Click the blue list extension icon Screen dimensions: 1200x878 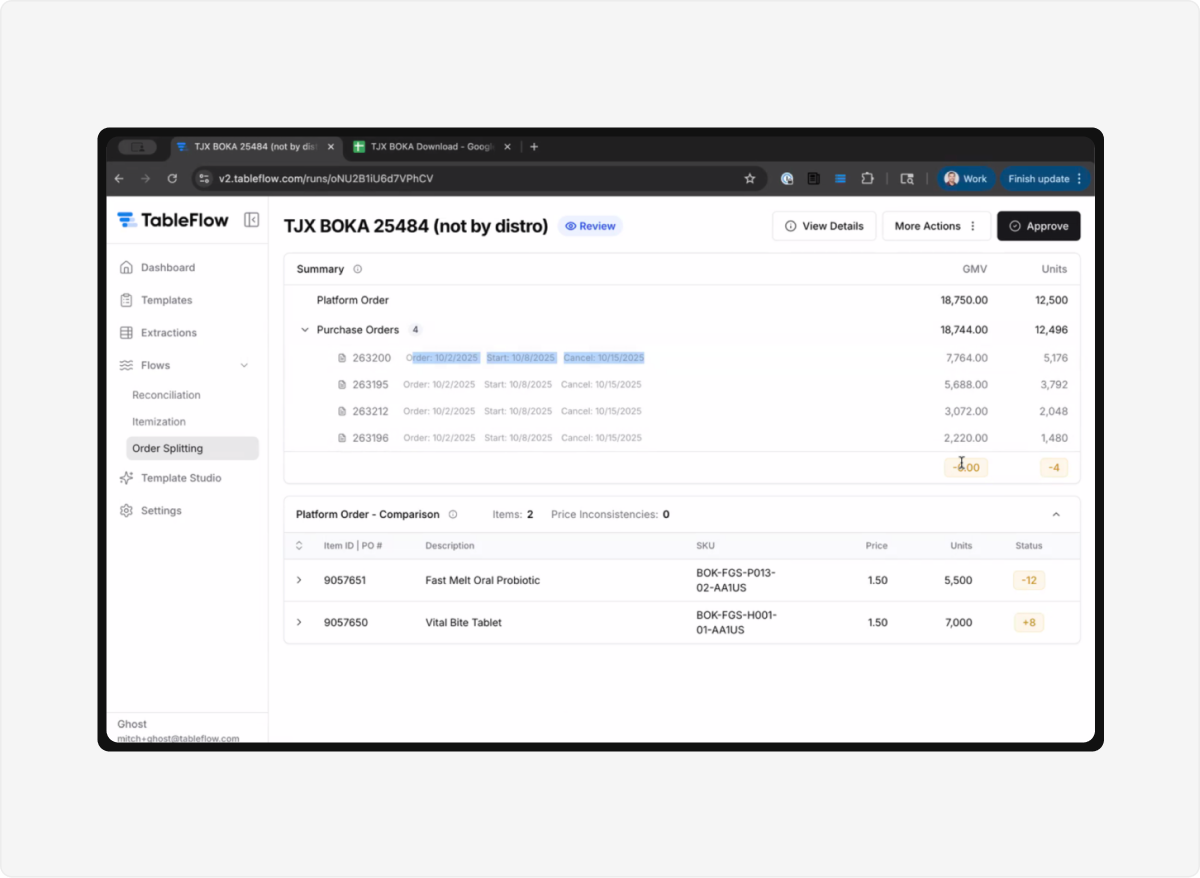(x=840, y=179)
